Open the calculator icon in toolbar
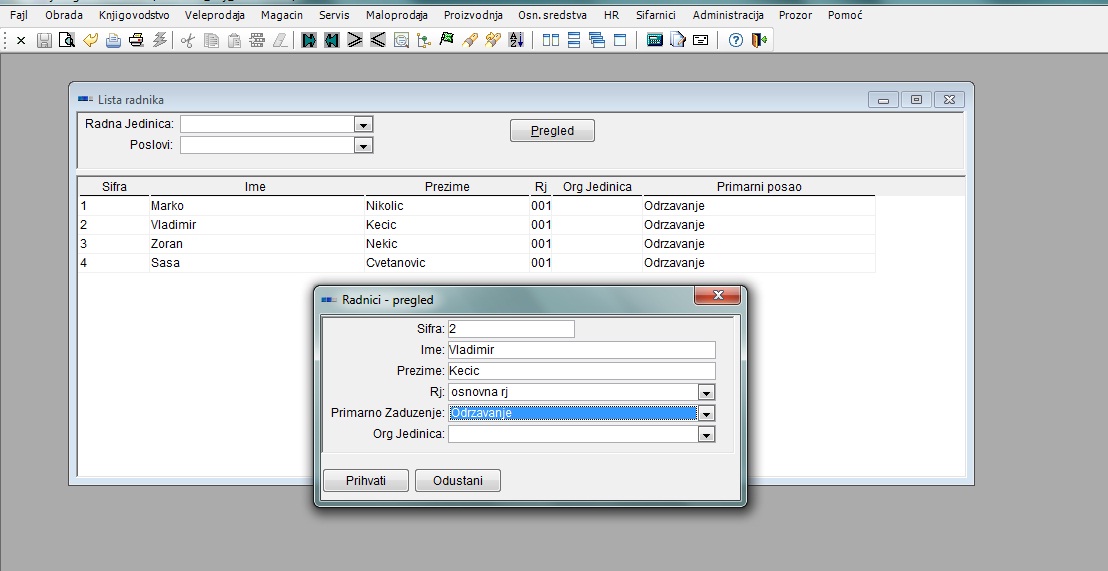The width and height of the screenshot is (1108, 571). [x=655, y=40]
